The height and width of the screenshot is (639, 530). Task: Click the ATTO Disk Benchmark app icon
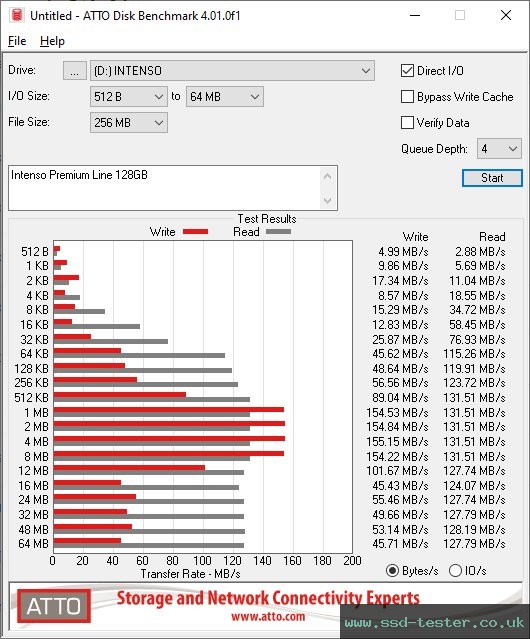tap(17, 15)
